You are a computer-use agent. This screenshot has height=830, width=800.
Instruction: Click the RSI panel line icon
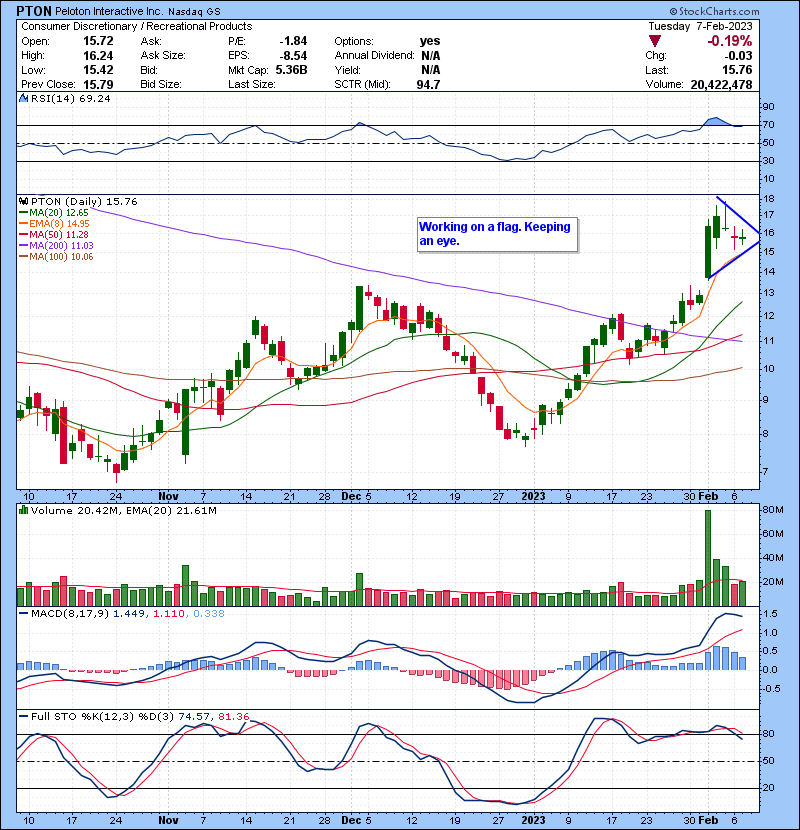[23, 98]
